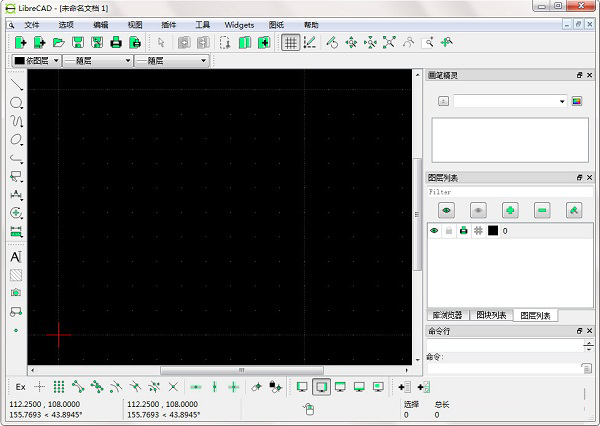
Task: Open the Ellipse tools on left toolbar
Action: click(x=16, y=139)
